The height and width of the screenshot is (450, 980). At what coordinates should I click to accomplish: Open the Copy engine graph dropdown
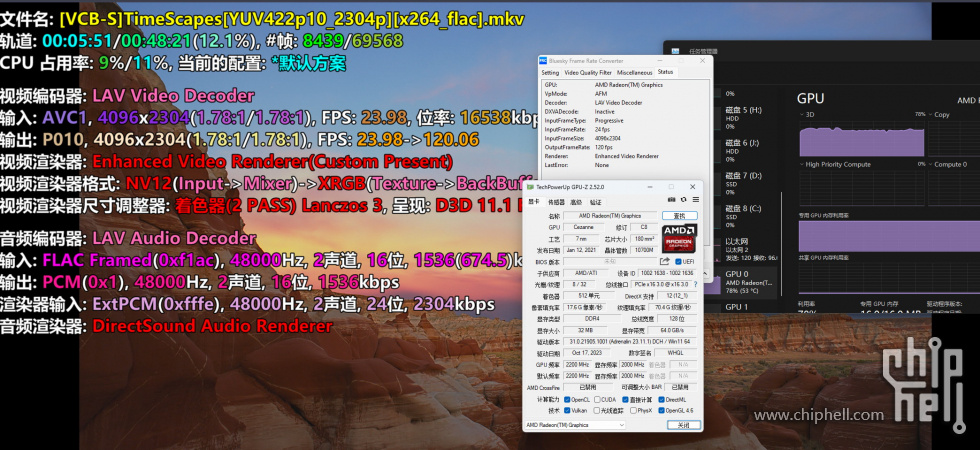931,114
